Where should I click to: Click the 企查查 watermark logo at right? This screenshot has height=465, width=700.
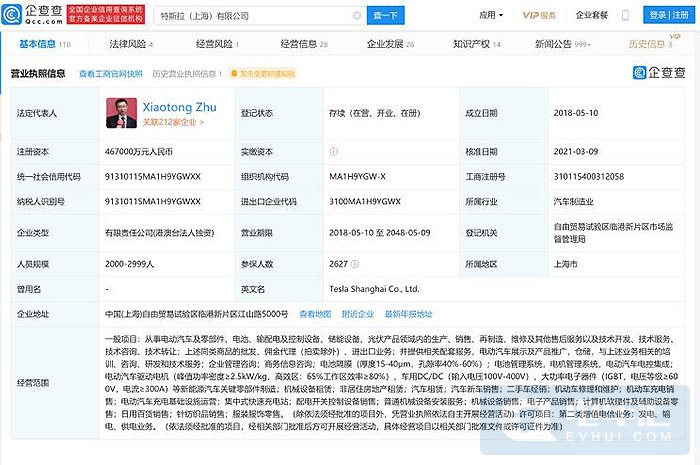click(x=659, y=73)
